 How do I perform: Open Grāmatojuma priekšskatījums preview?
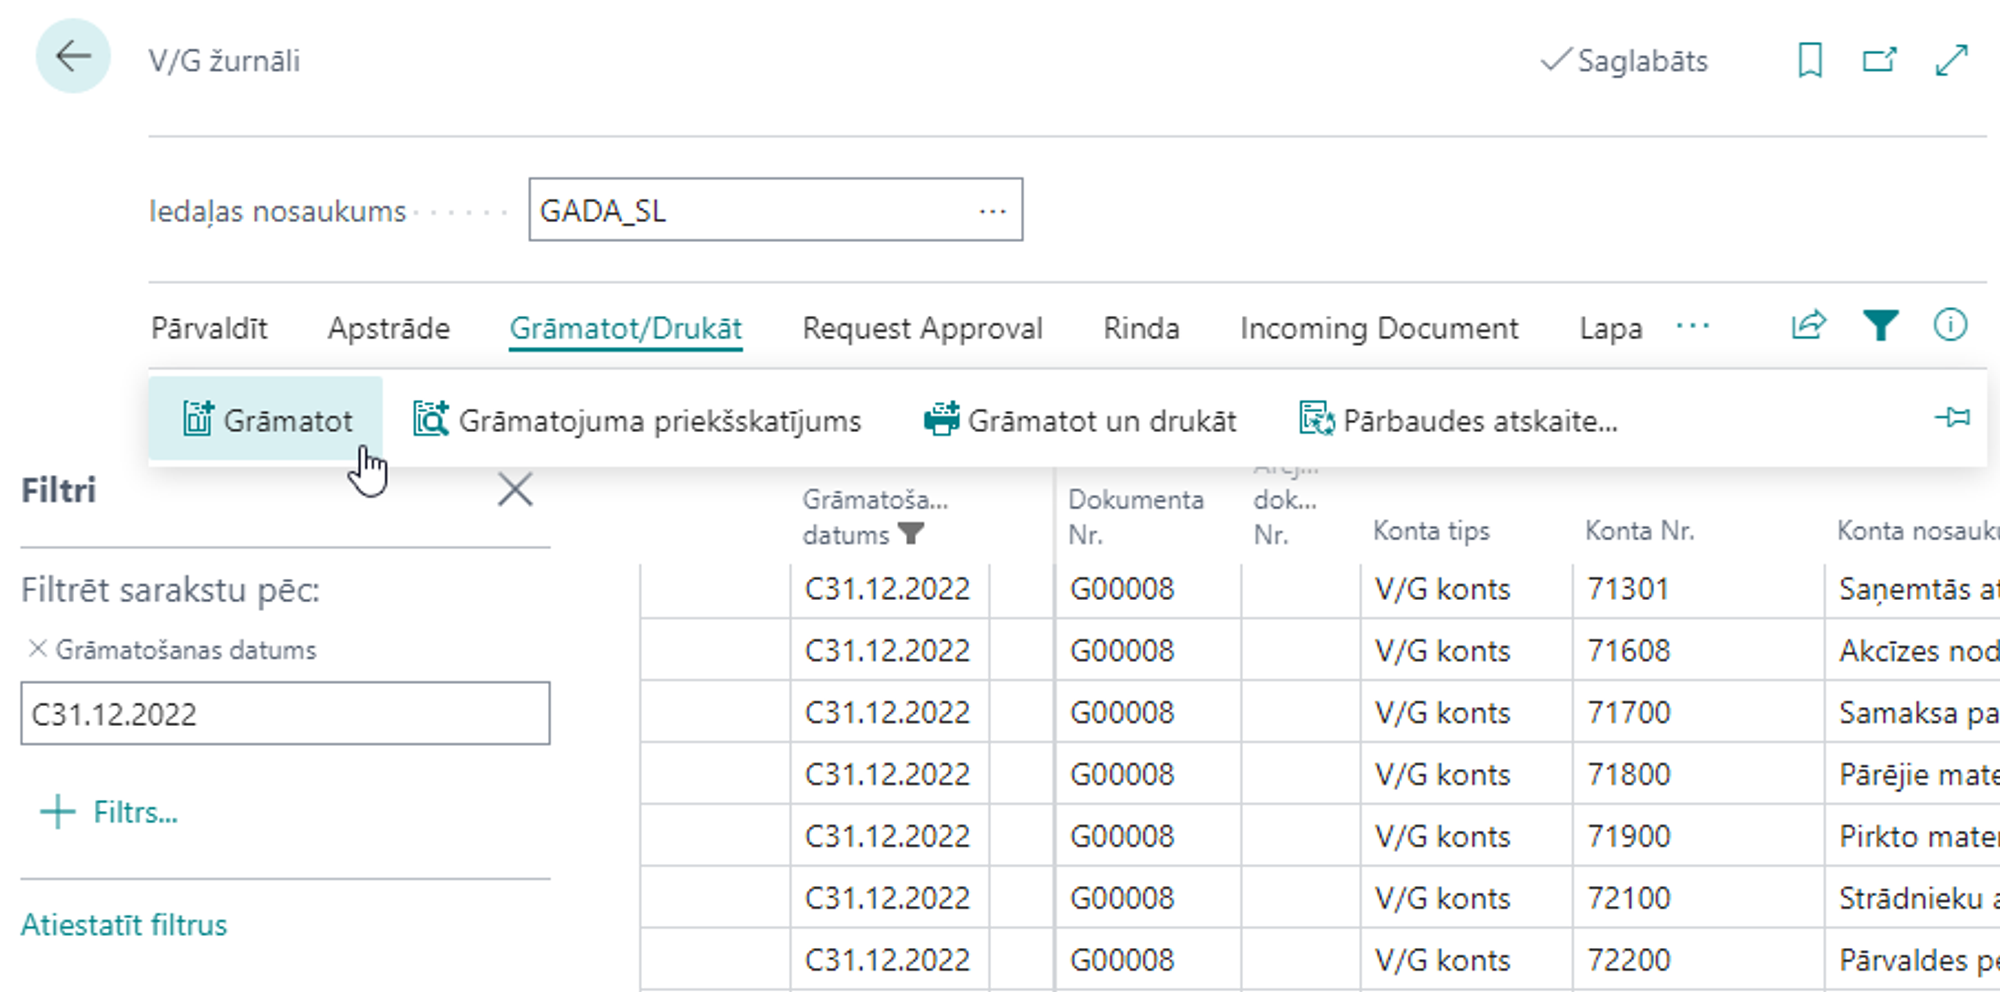click(637, 421)
